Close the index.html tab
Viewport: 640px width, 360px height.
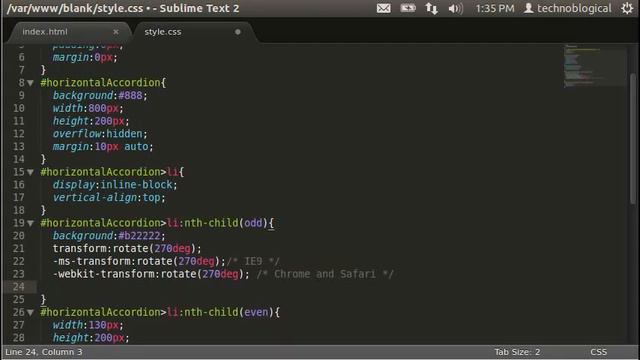tap(116, 32)
